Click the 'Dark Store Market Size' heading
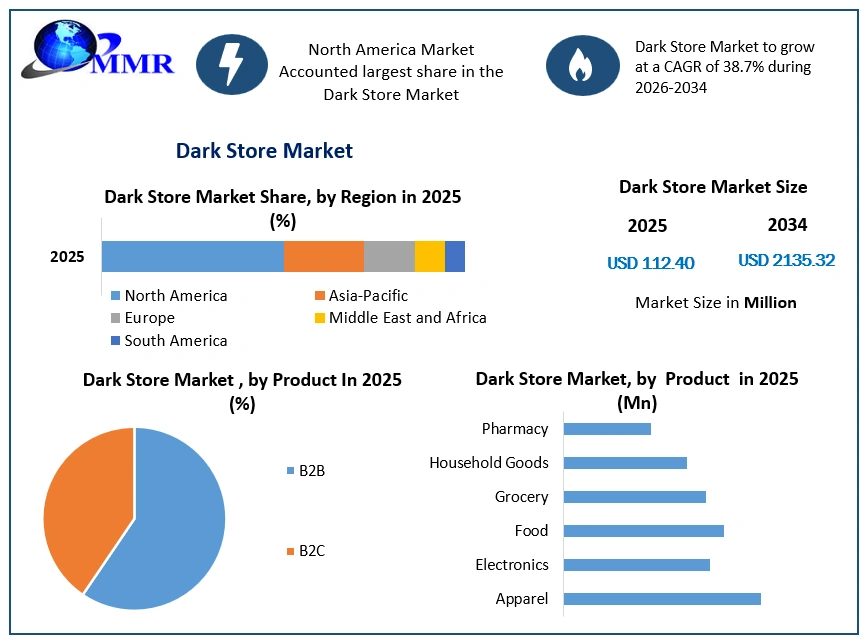 point(713,187)
